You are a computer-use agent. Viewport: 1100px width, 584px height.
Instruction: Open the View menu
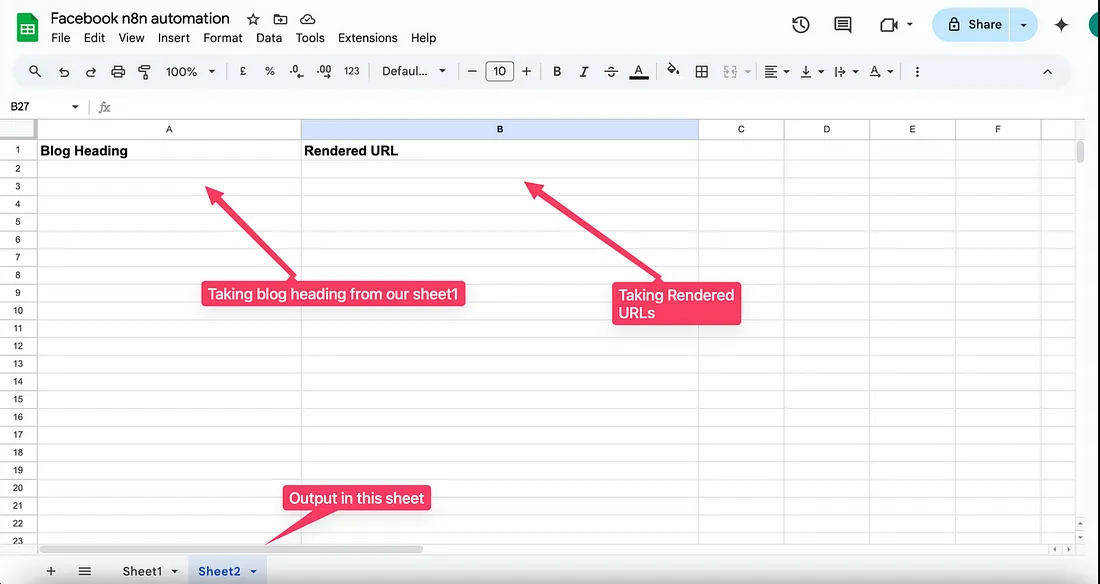pyautogui.click(x=131, y=38)
